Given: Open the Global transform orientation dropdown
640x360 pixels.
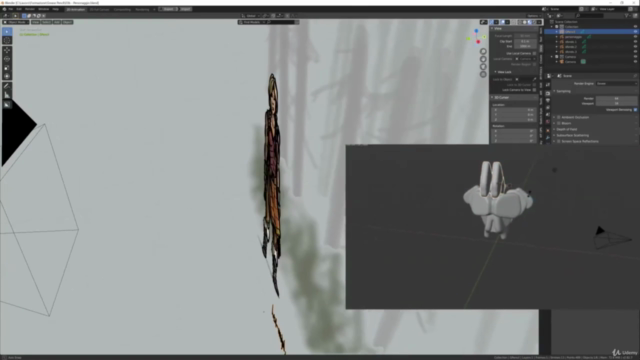Looking at the screenshot, I should tap(251, 16).
